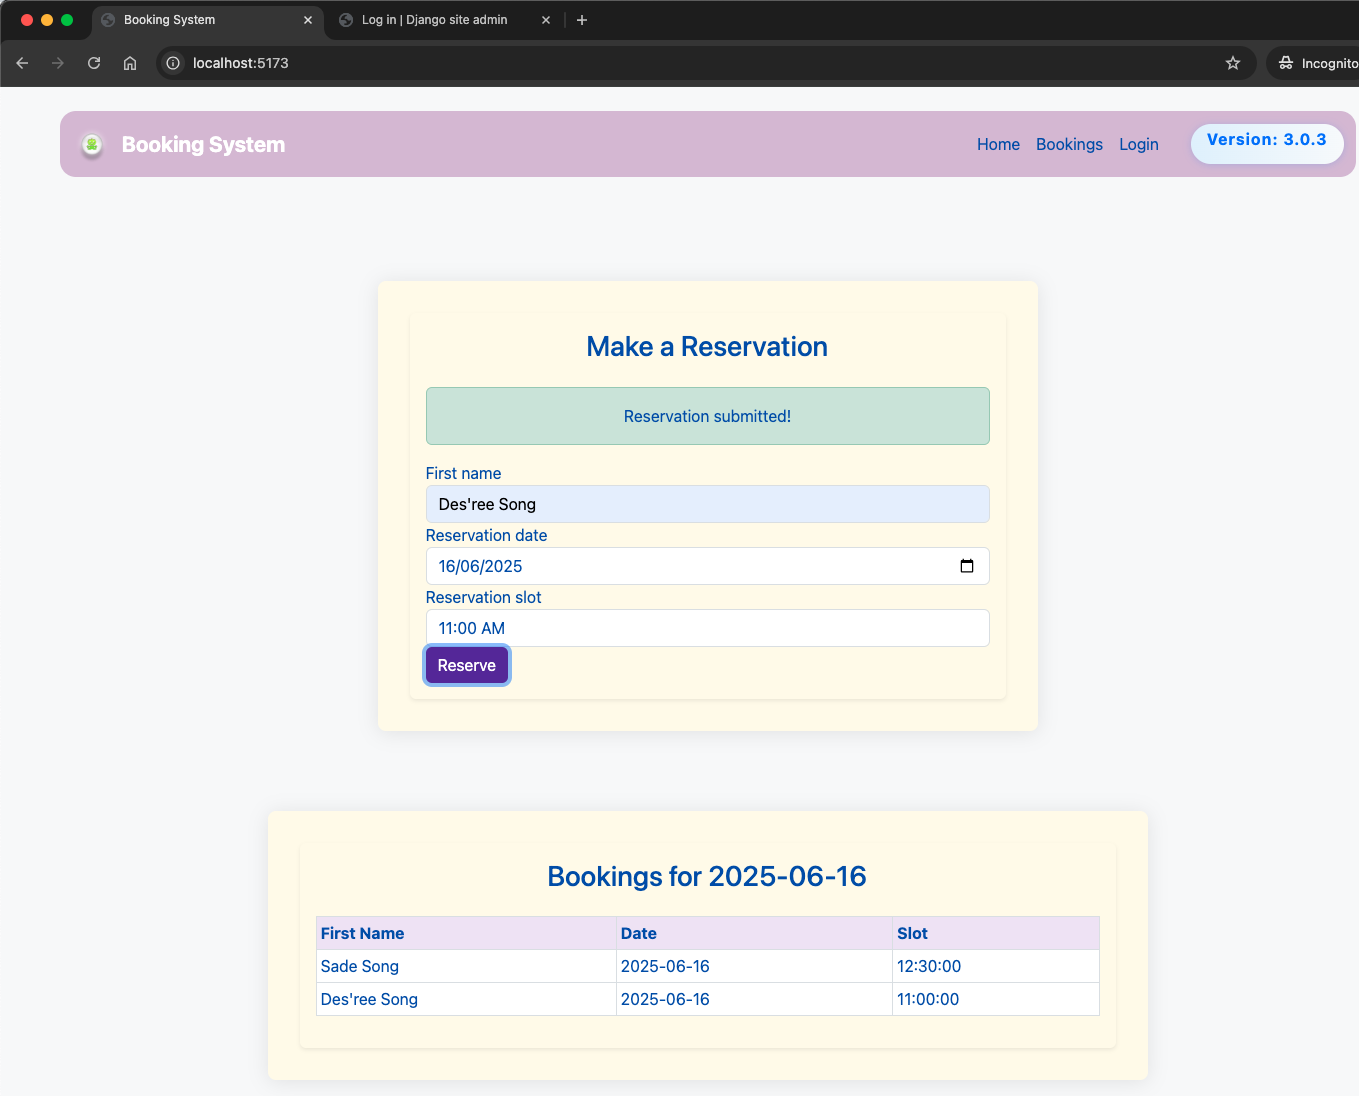Go to Home in navigation bar
Viewport: 1359px width, 1096px height.
point(998,144)
